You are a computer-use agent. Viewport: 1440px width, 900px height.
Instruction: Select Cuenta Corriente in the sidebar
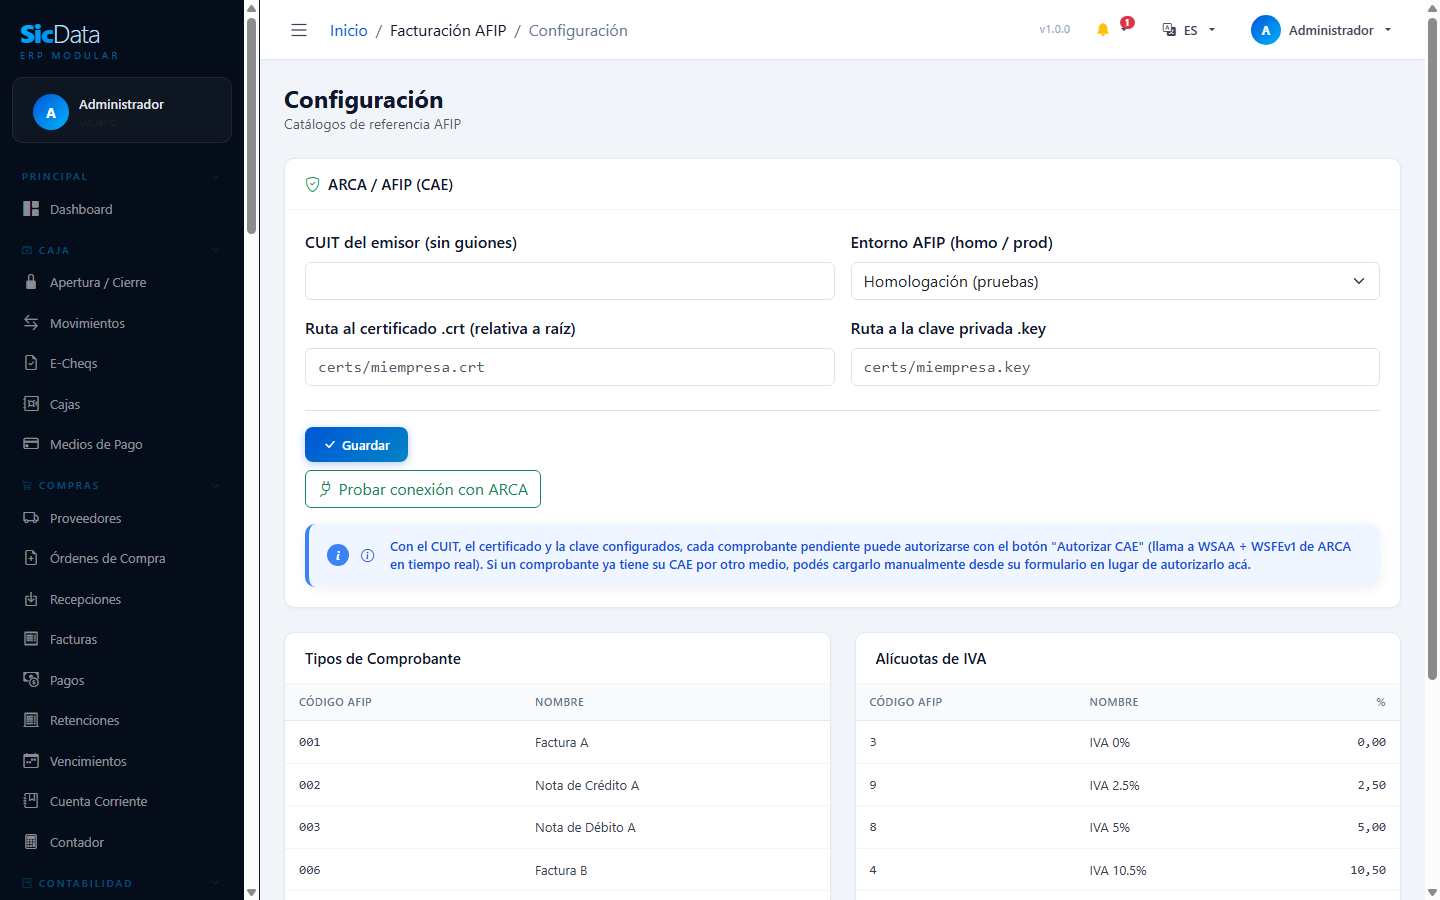click(122, 801)
